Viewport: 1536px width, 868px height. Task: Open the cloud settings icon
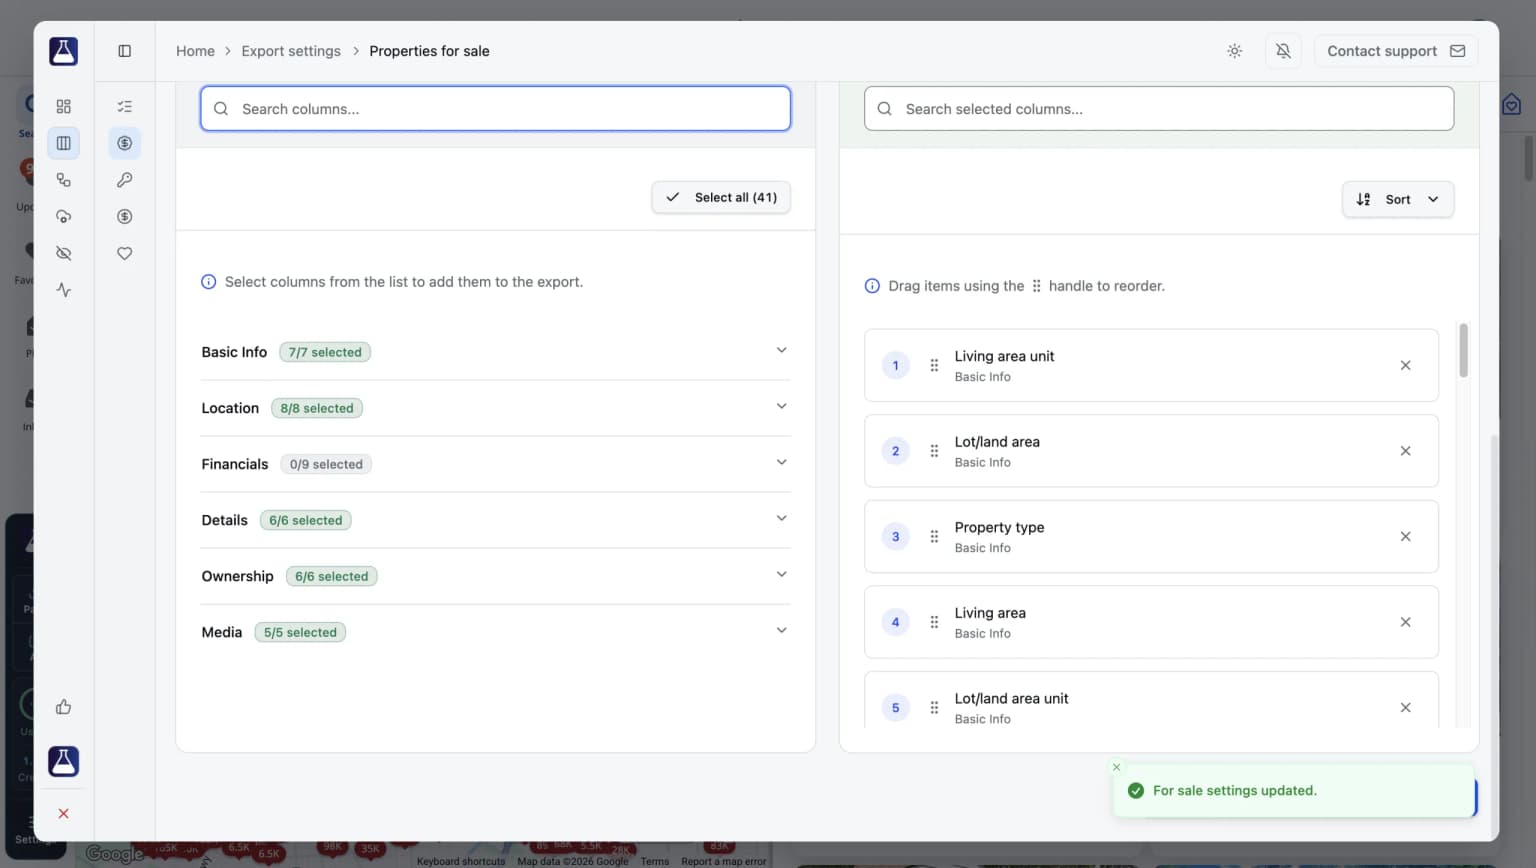point(64,217)
